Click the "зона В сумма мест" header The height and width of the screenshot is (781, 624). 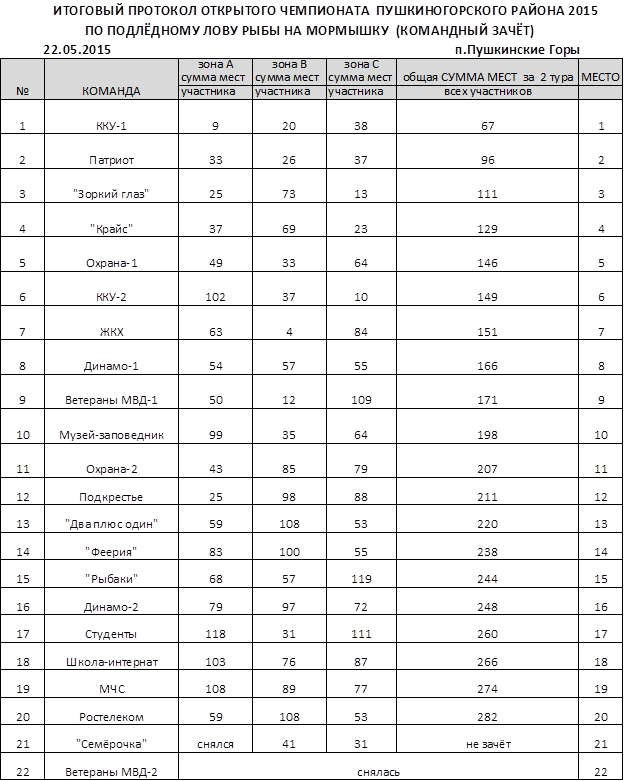(x=289, y=72)
